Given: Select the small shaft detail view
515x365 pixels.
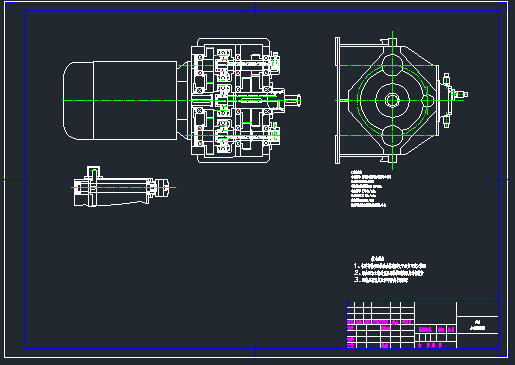Looking at the screenshot, I should (121, 187).
